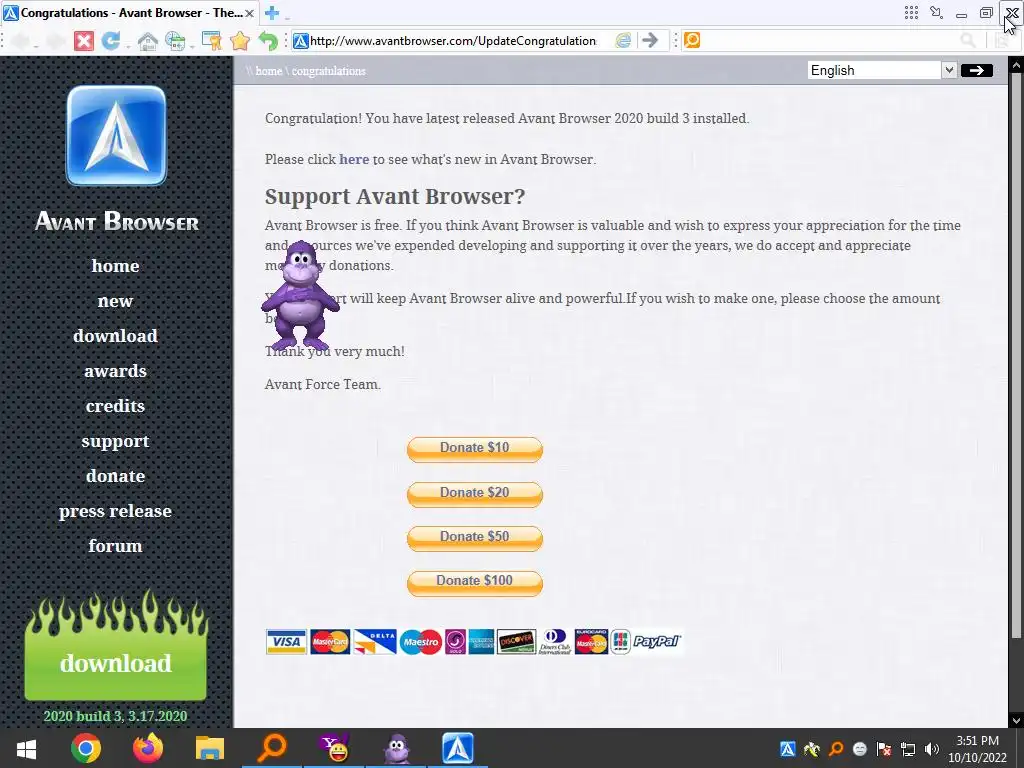Screen dimensions: 1024x768
Task: Click the BonziBuddy taskbar icon
Action: 396,748
